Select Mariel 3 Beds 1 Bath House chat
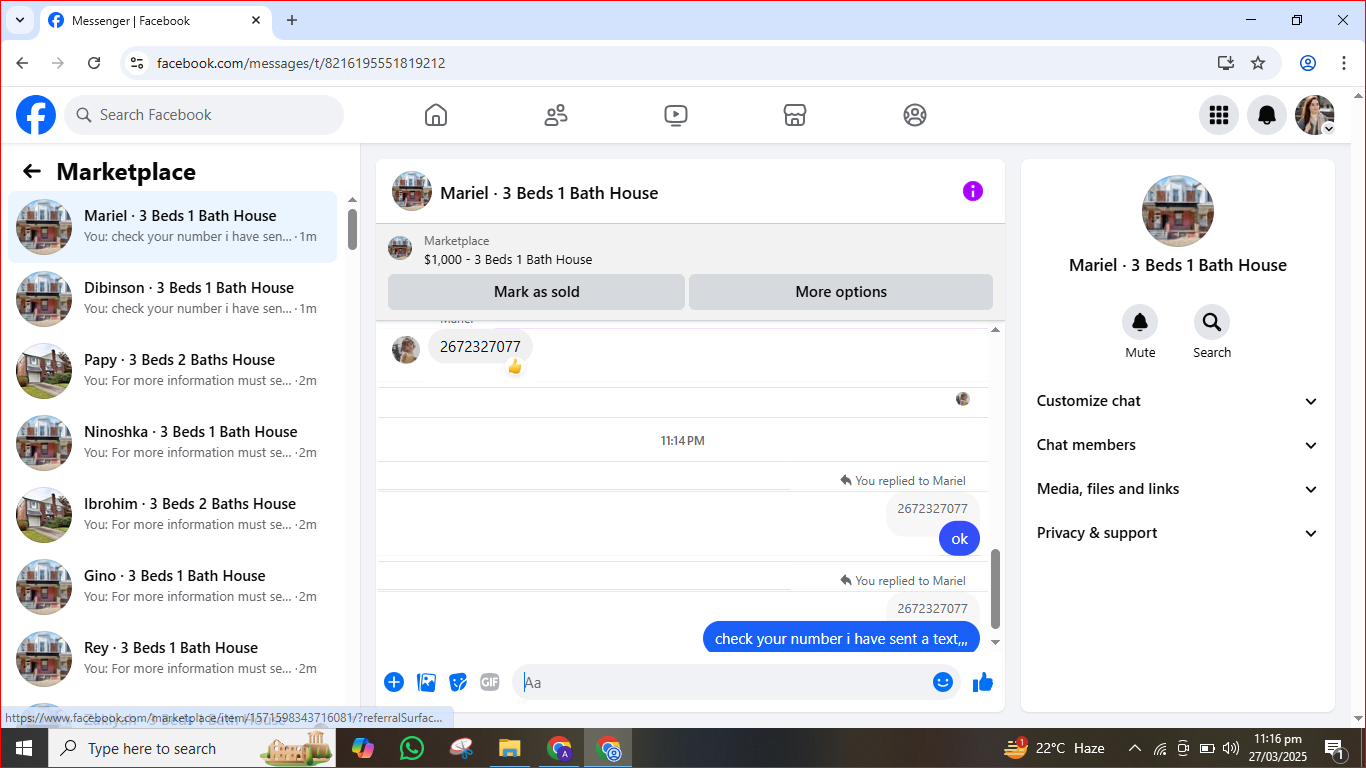1366x768 pixels. 172,227
